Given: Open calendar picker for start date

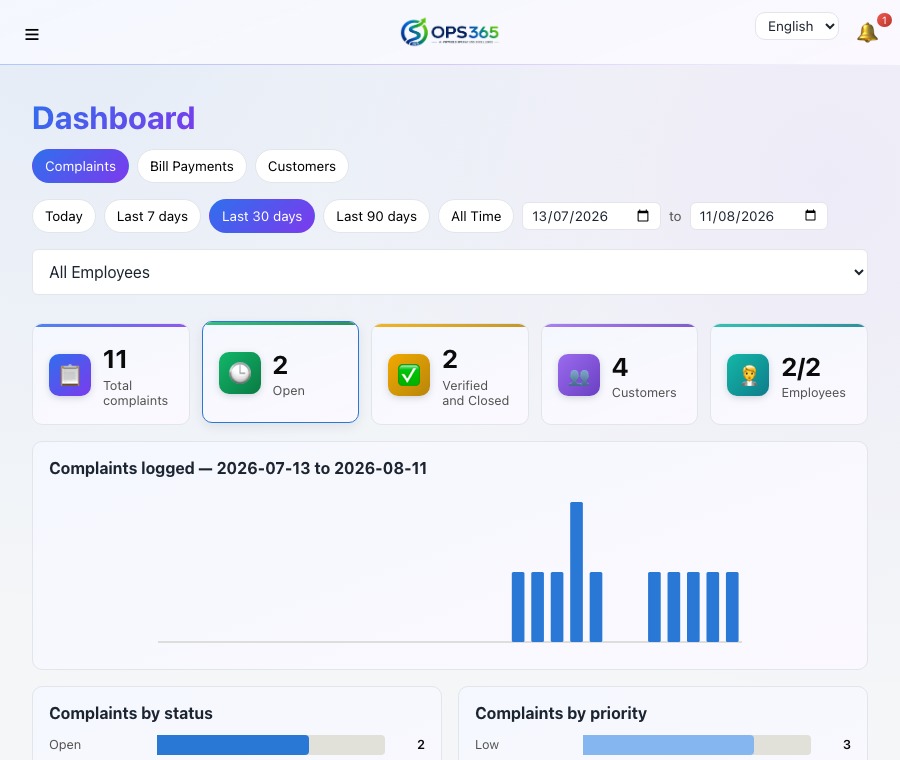Looking at the screenshot, I should click(643, 216).
